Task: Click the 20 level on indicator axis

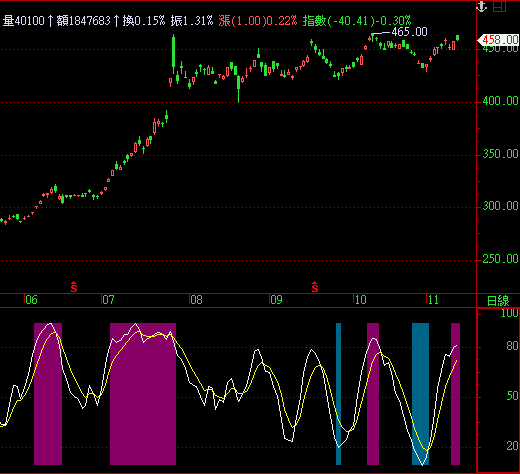Action: pos(512,446)
